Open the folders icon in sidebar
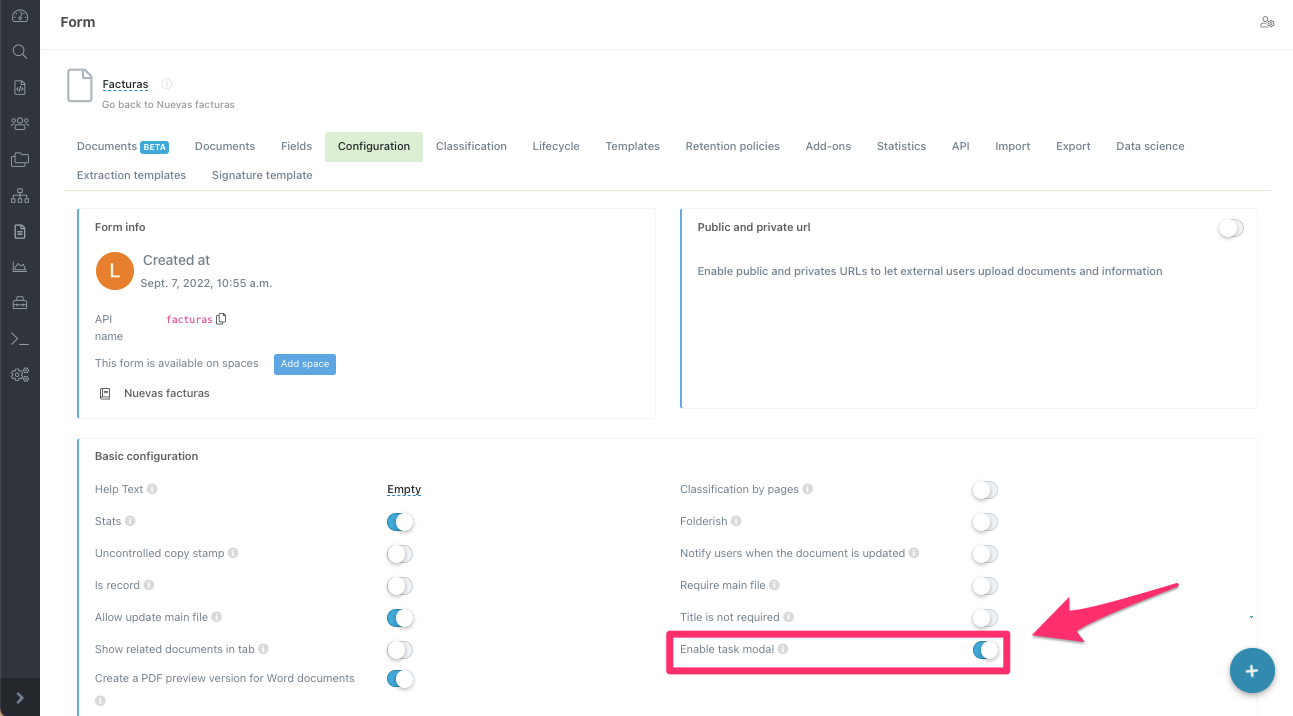 (x=19, y=160)
